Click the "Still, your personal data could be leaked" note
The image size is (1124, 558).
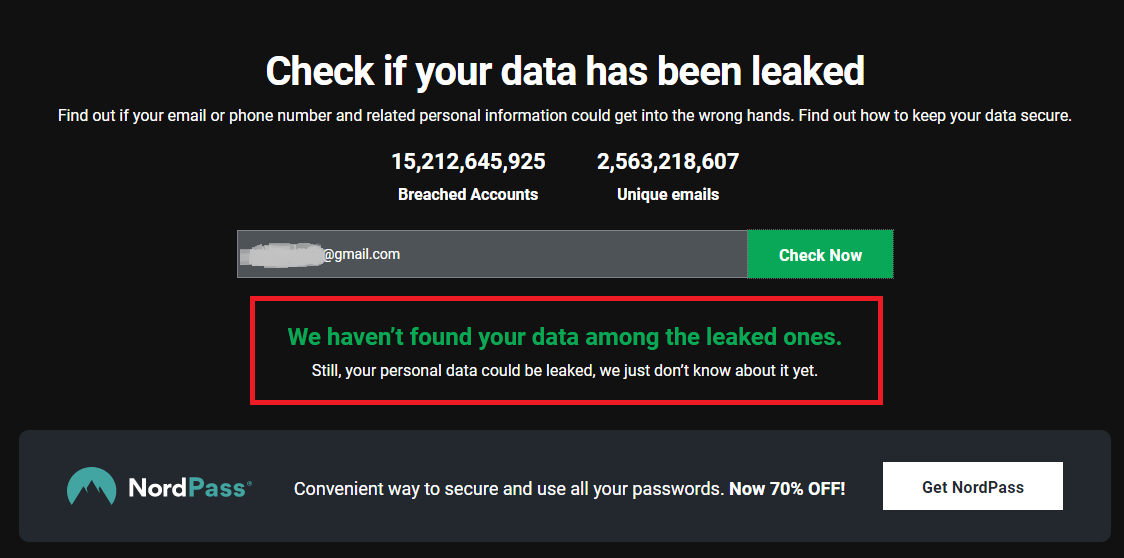coord(565,371)
